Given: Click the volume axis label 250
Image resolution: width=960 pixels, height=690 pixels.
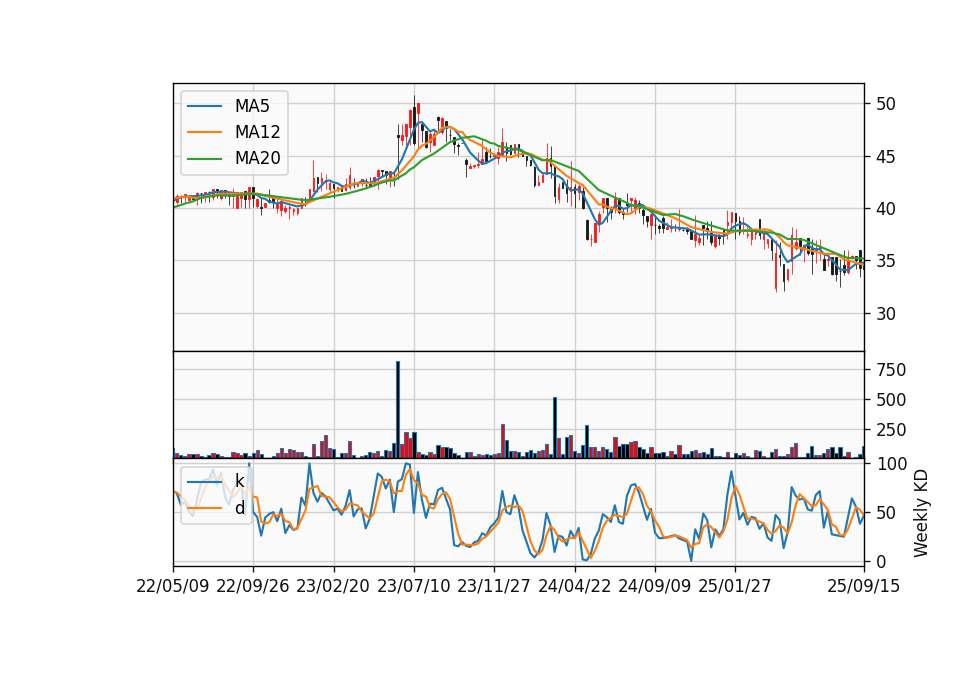Looking at the screenshot, I should click(x=891, y=430).
